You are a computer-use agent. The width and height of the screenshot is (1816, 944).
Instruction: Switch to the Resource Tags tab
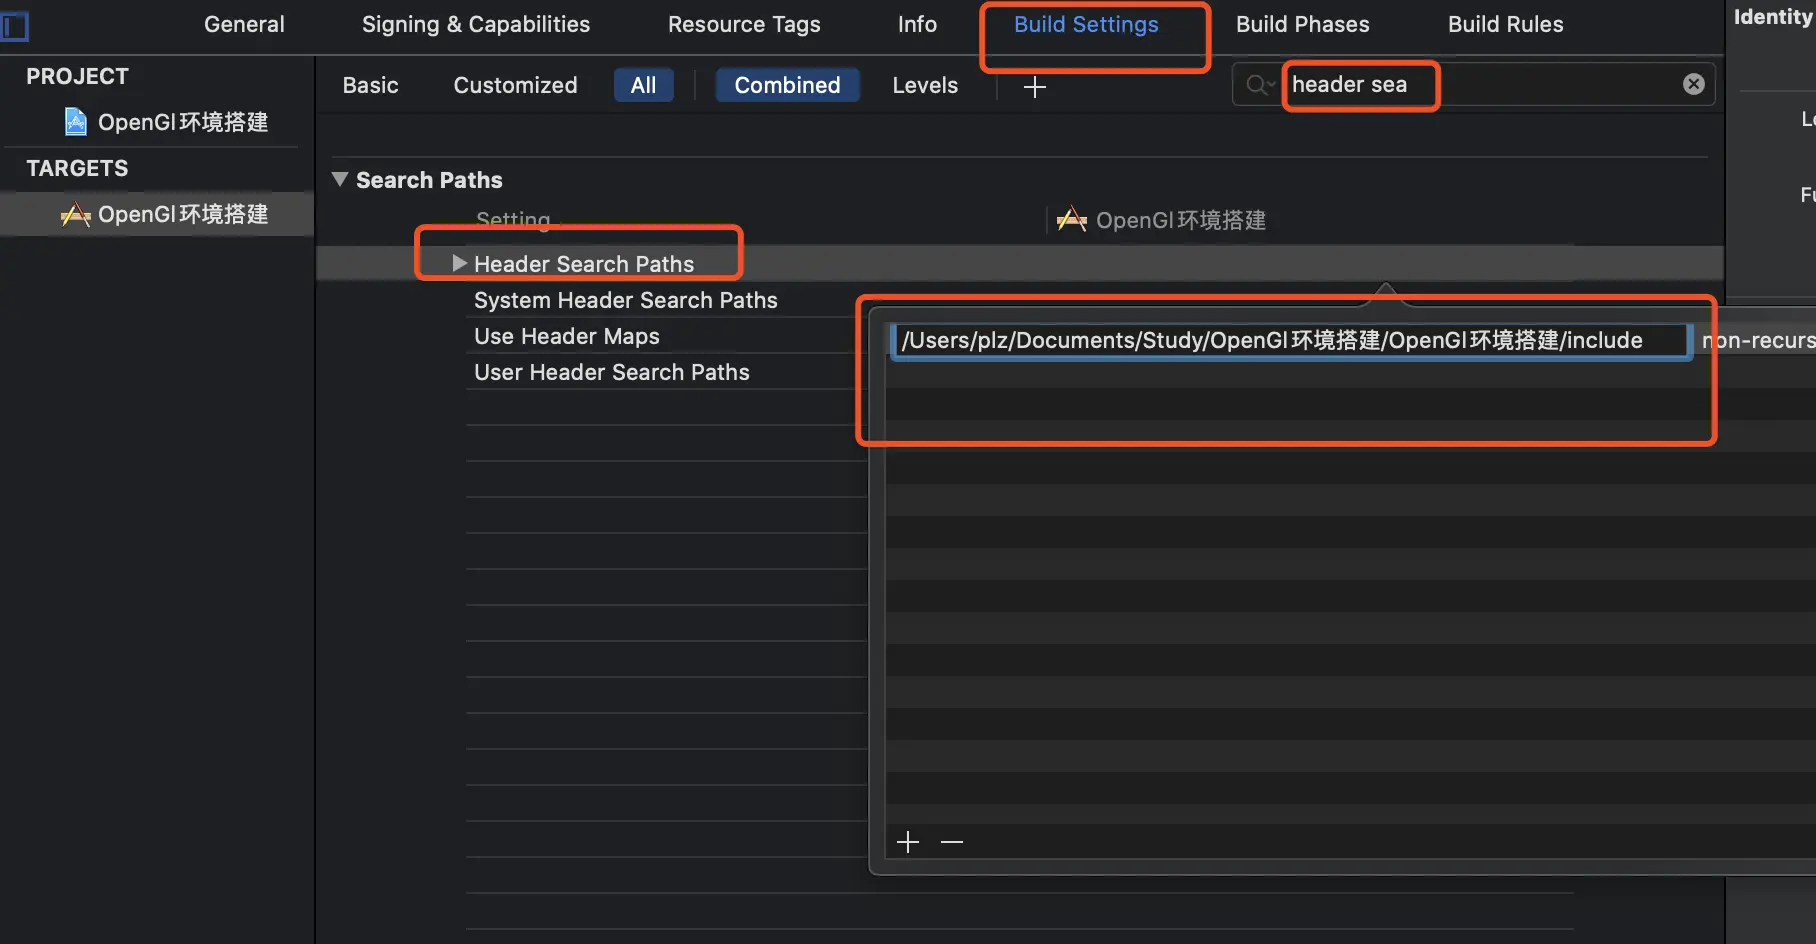(744, 24)
